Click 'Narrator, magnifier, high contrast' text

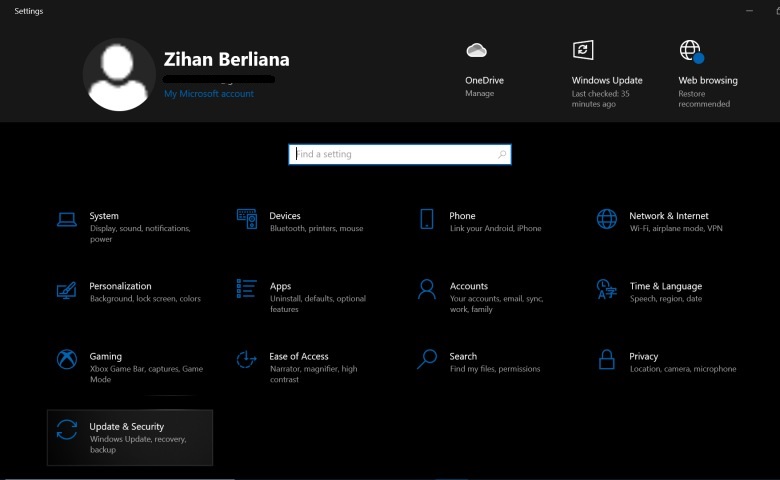click(313, 374)
